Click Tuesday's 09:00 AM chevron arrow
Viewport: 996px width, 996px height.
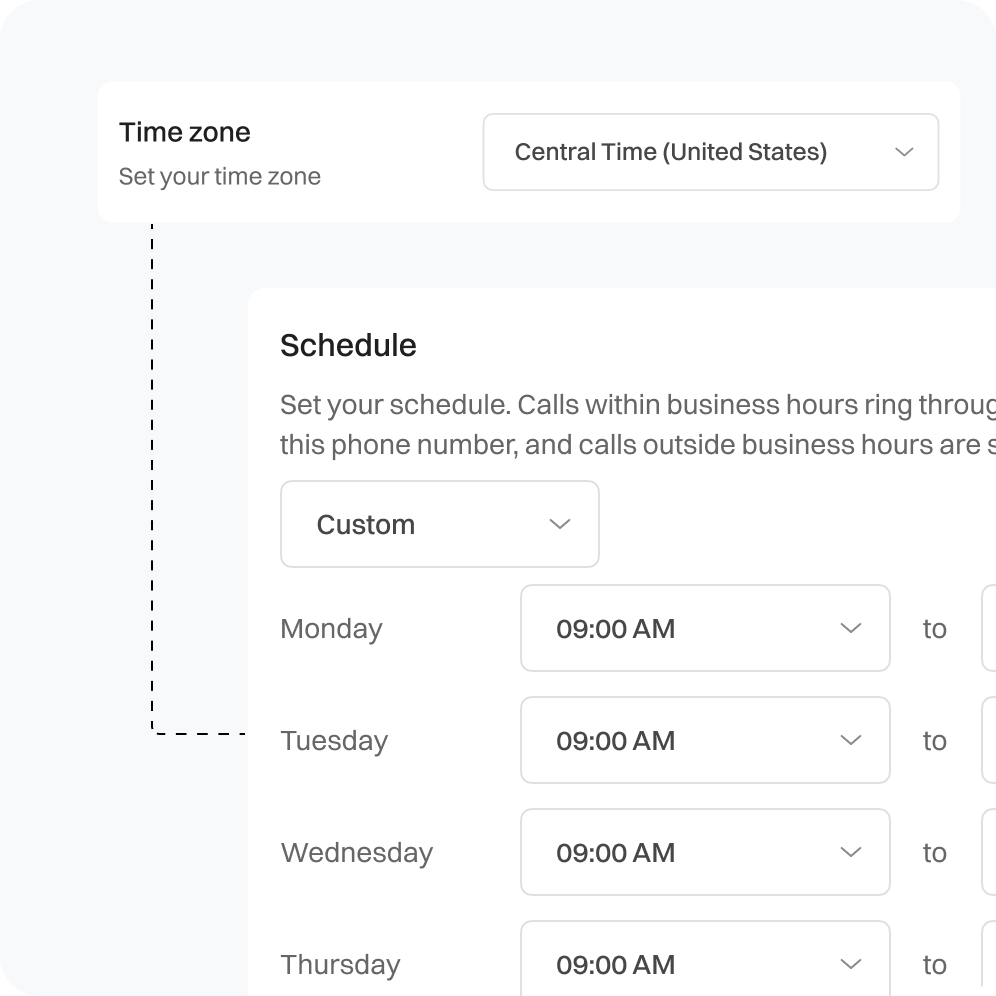click(851, 740)
